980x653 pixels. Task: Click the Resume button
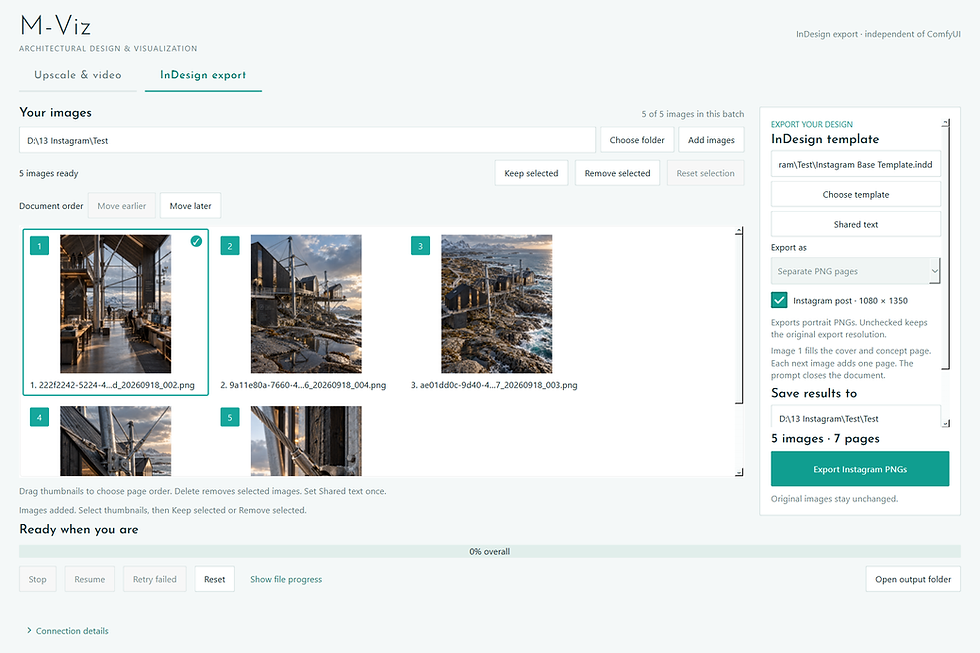click(x=89, y=579)
